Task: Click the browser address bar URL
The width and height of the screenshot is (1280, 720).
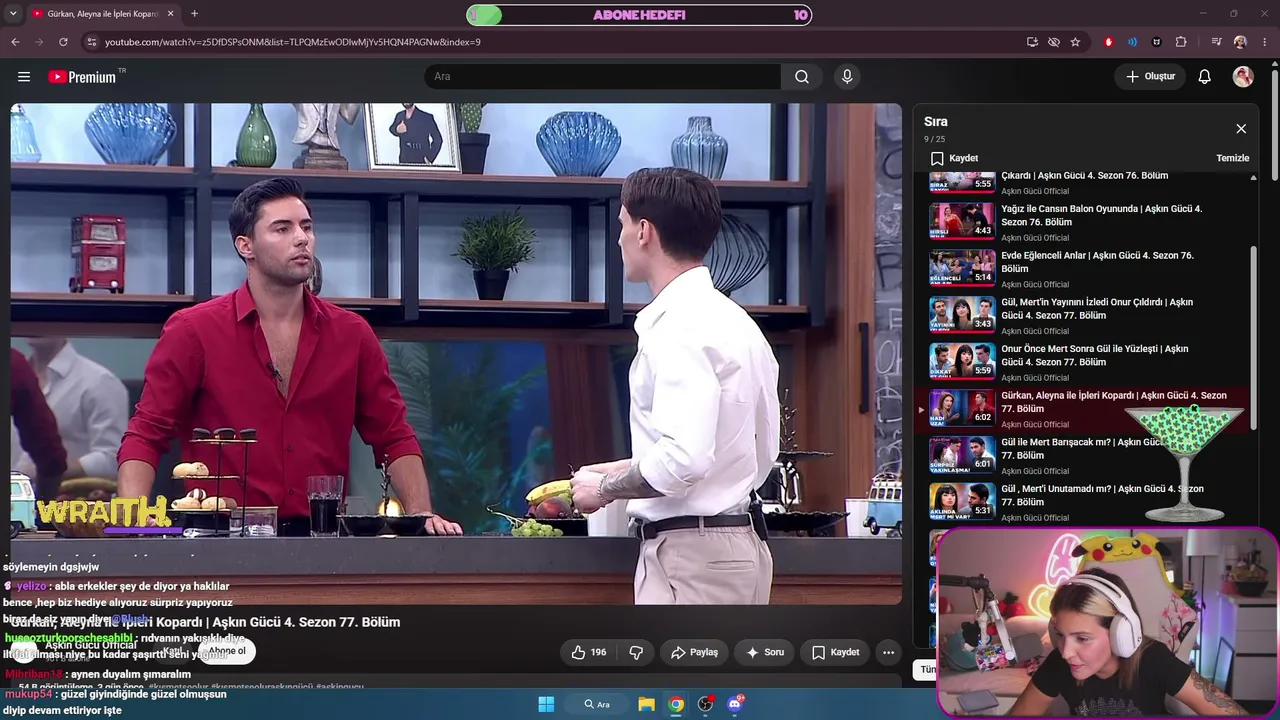Action: point(293,42)
